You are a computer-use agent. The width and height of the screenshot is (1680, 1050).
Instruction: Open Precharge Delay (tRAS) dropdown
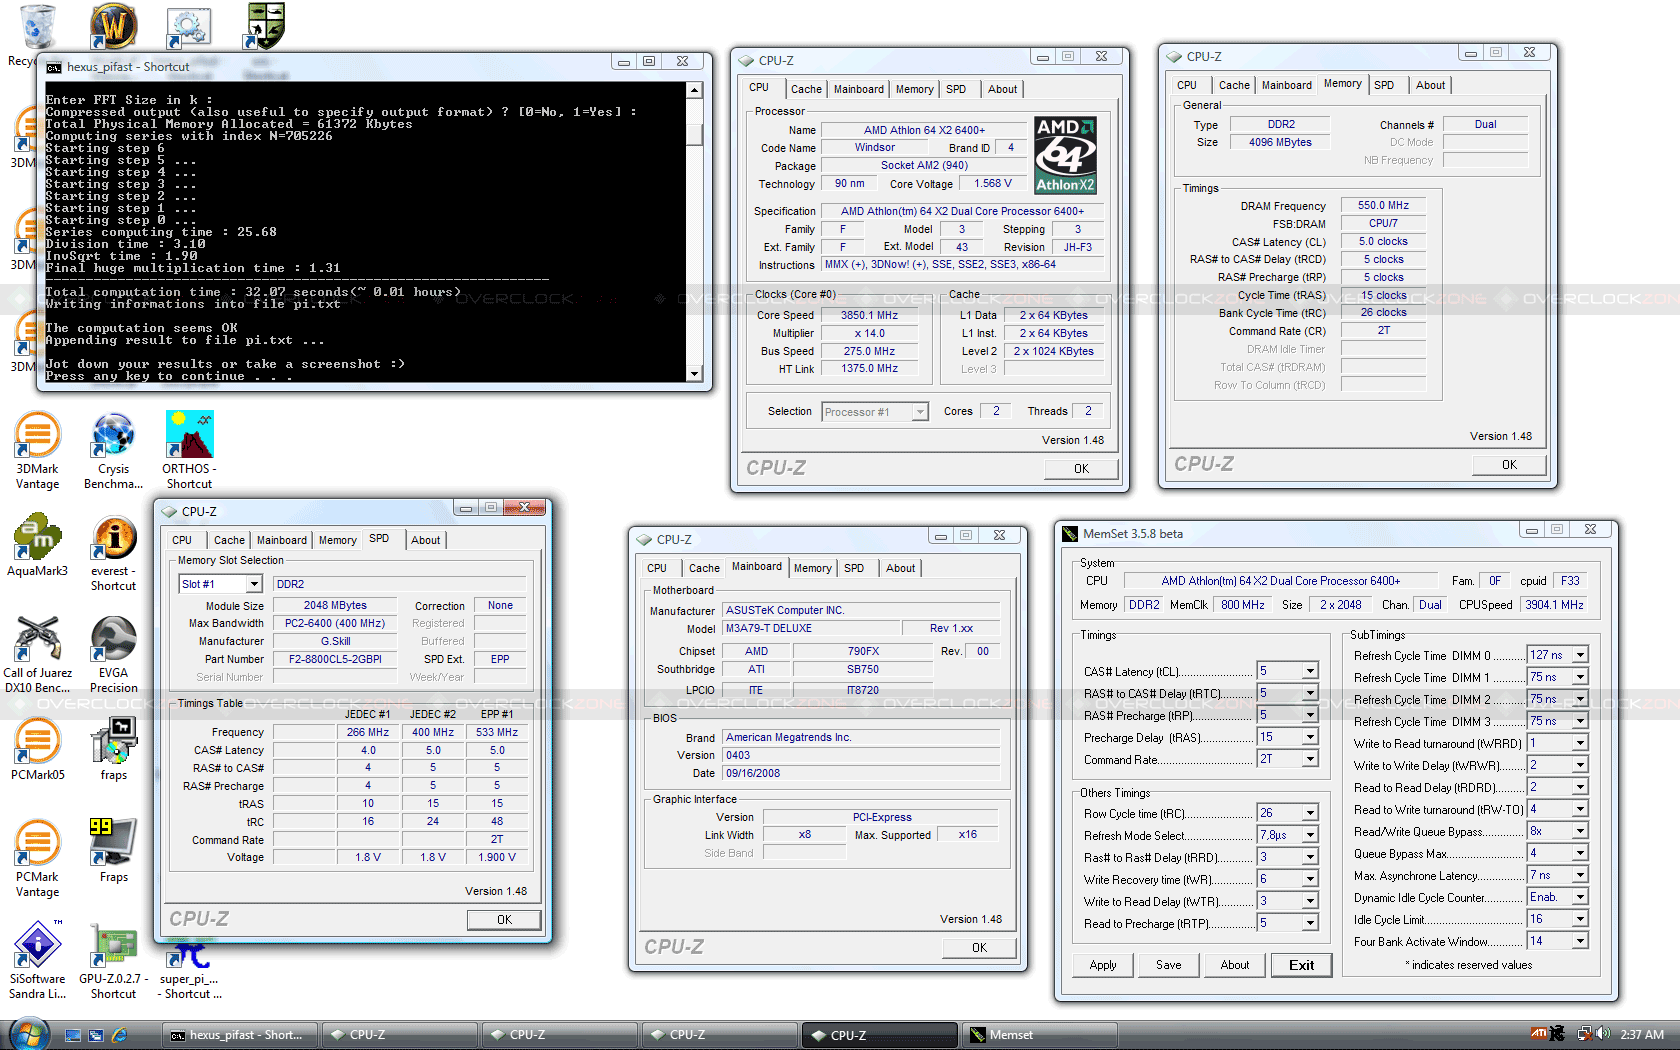(x=1310, y=737)
